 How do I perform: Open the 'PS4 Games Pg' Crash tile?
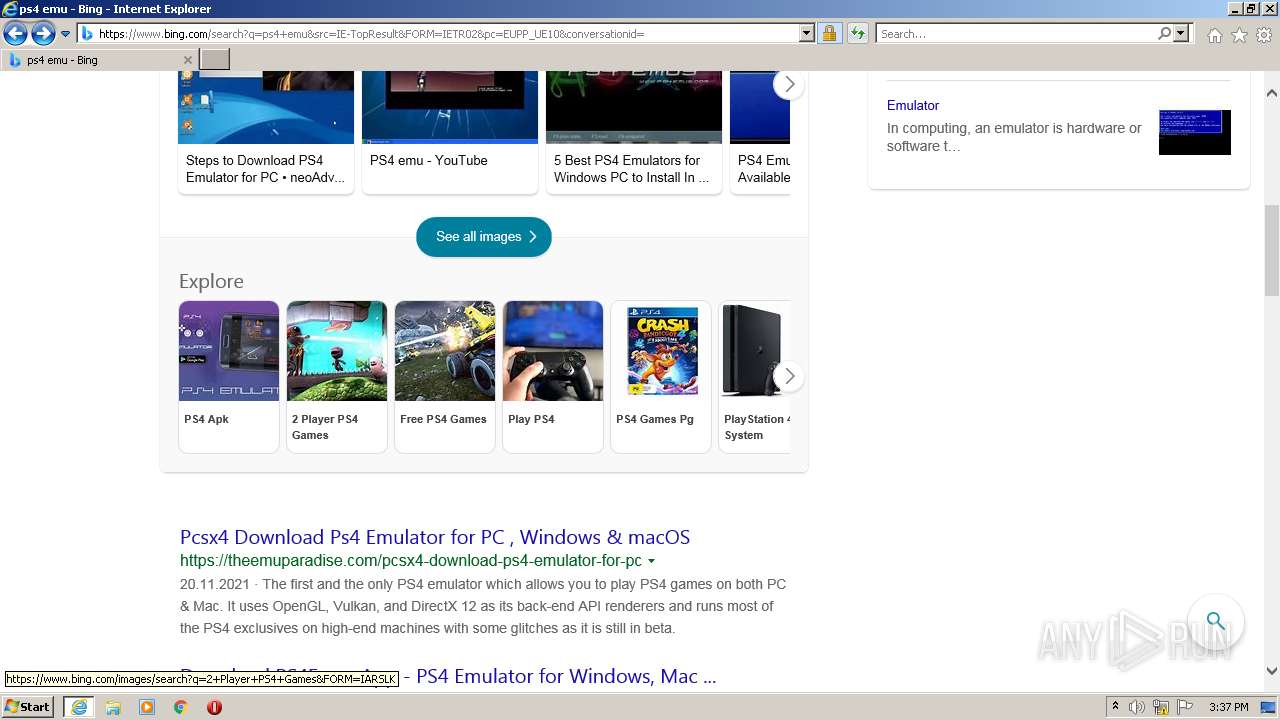coord(661,376)
